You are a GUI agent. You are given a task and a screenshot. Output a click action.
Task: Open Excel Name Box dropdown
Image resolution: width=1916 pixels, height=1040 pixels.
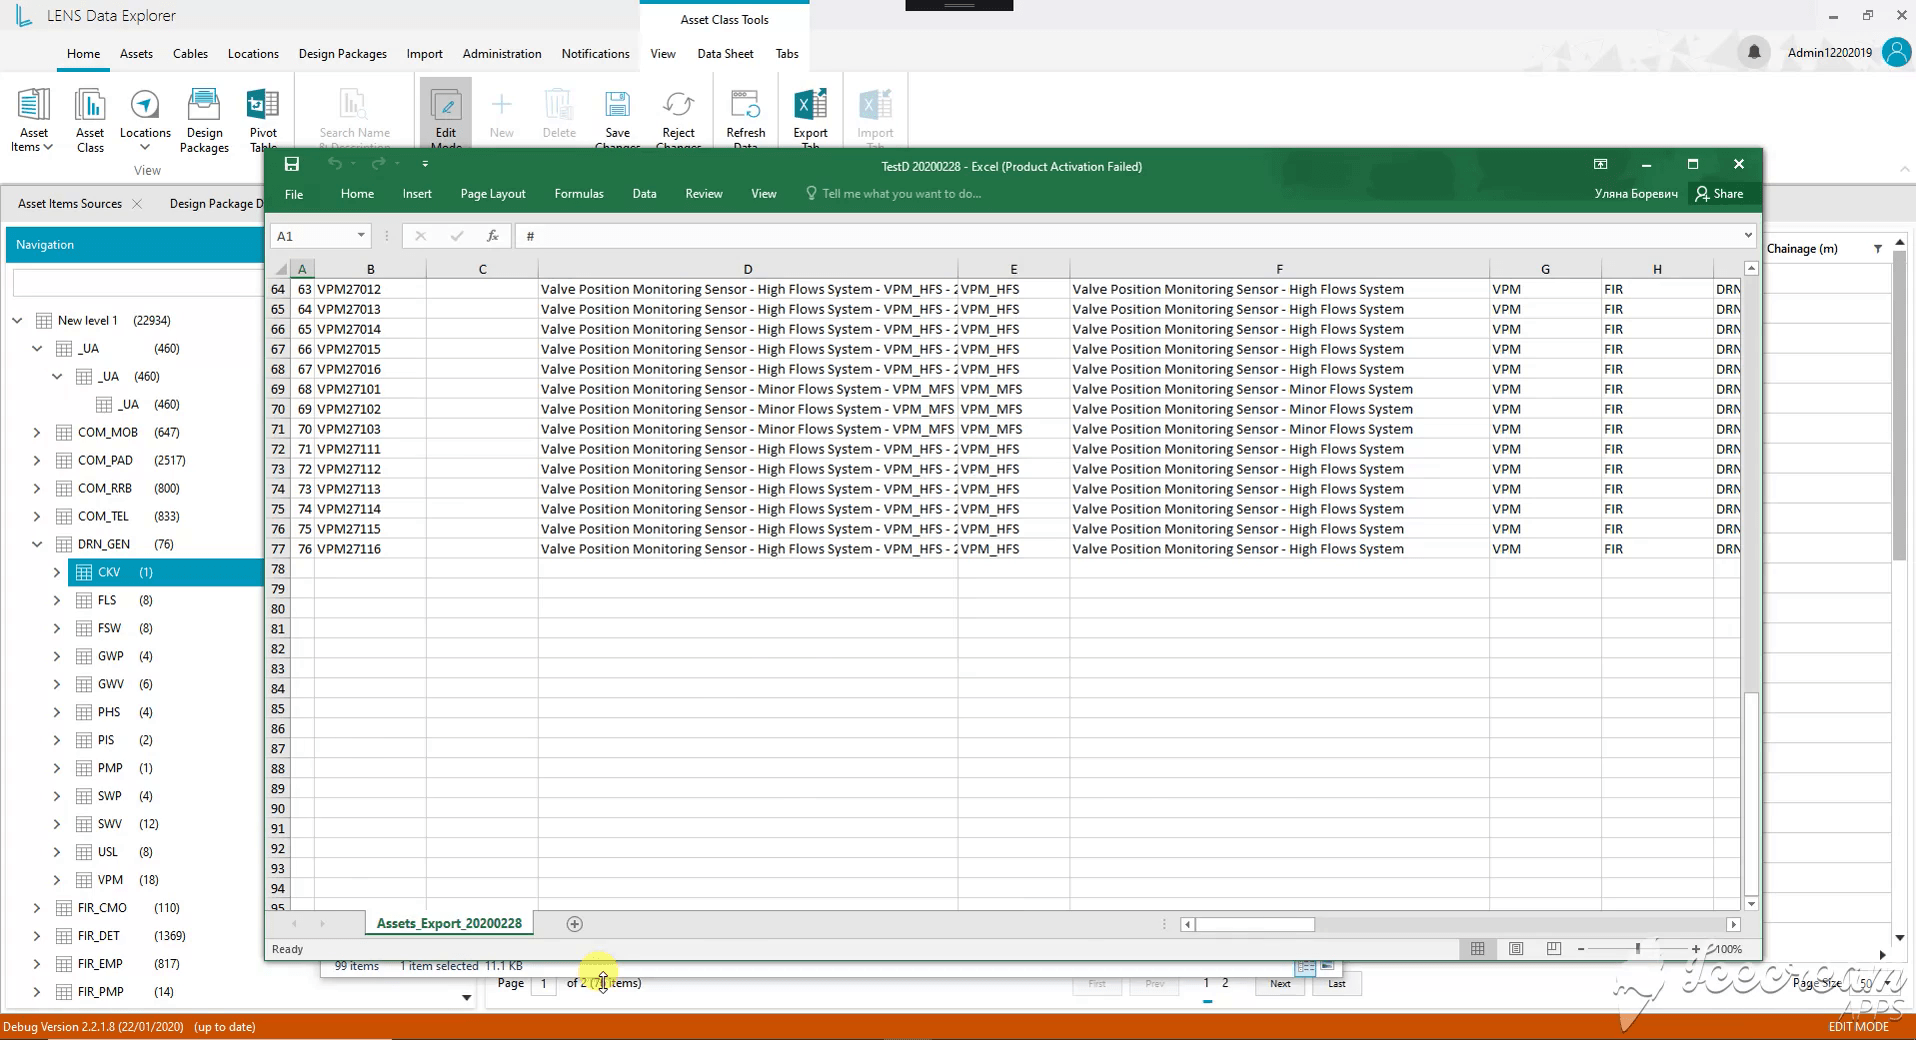point(361,236)
